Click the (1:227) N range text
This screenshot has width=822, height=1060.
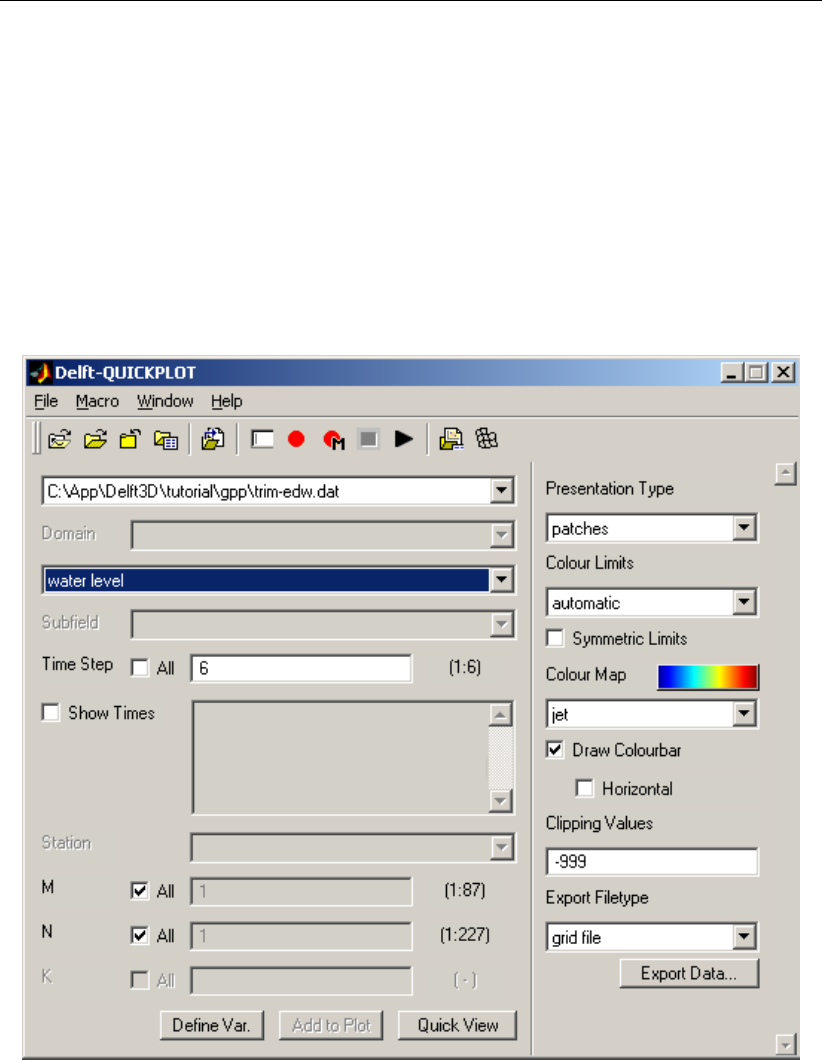pos(465,935)
